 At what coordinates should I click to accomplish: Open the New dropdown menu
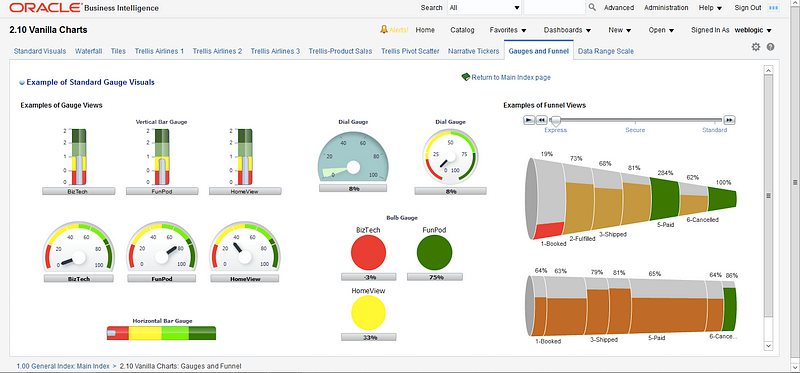click(620, 30)
